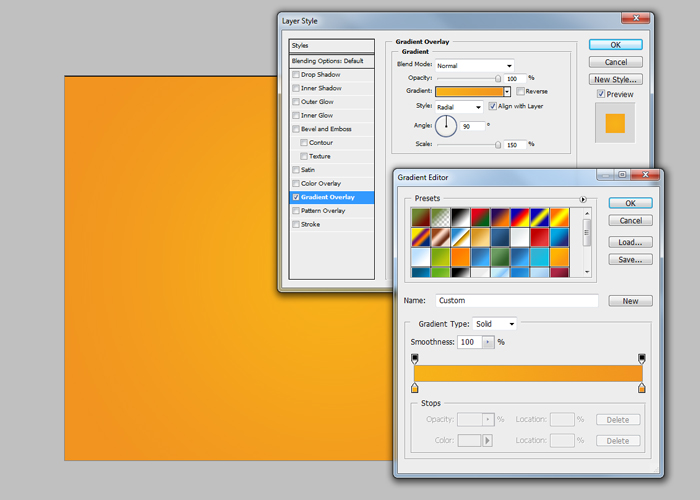
Task: Click the New Style button
Action: coord(615,79)
